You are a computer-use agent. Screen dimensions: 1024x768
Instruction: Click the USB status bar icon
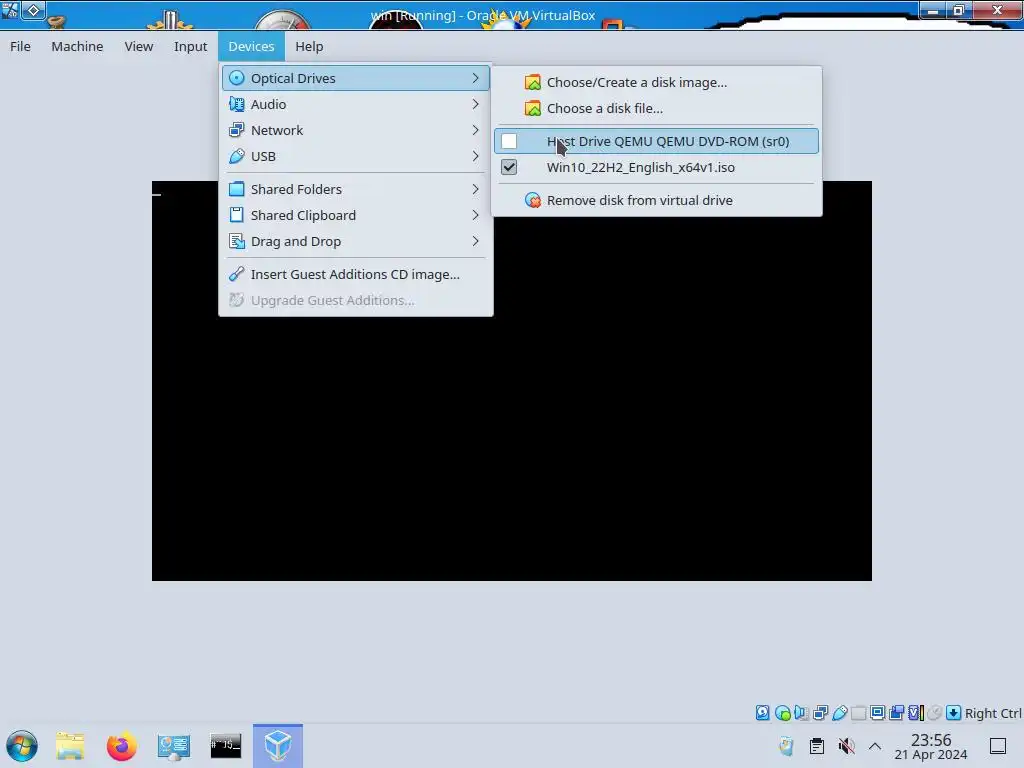pyautogui.click(x=840, y=712)
